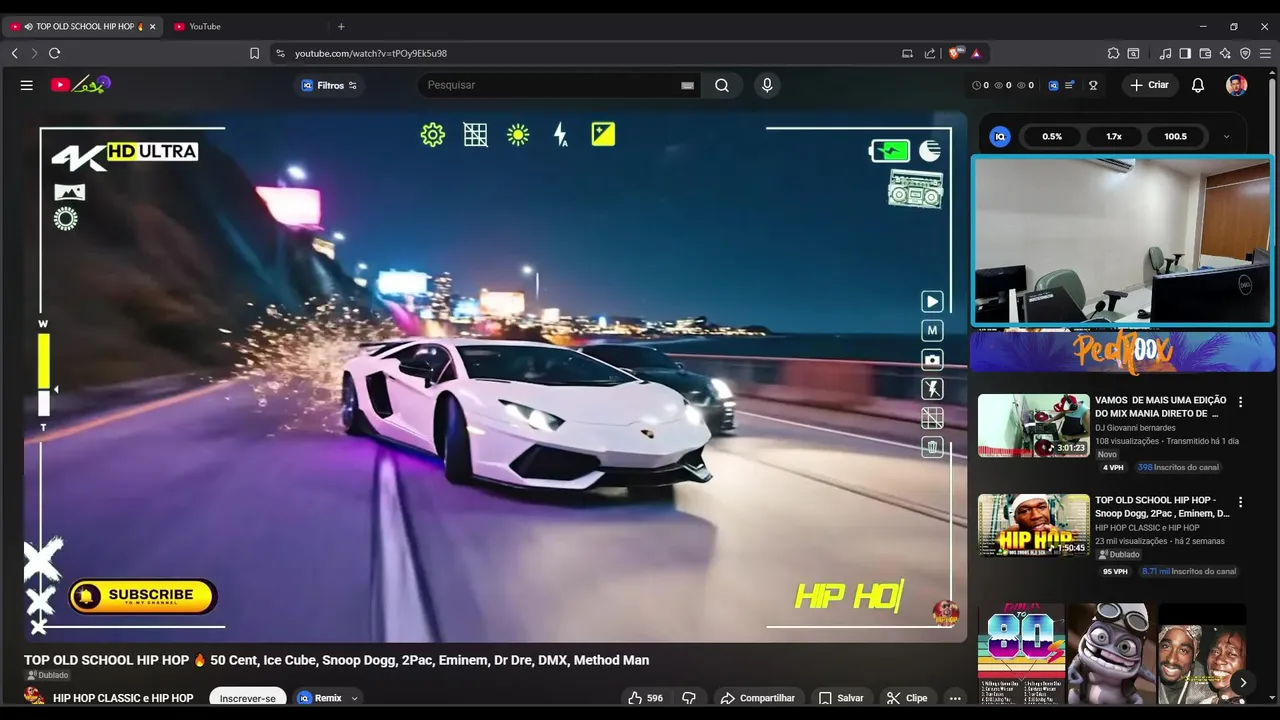Viewport: 1280px width, 720px height.
Task: Click the vidIQ 100.5 score pill
Action: [x=1176, y=137]
